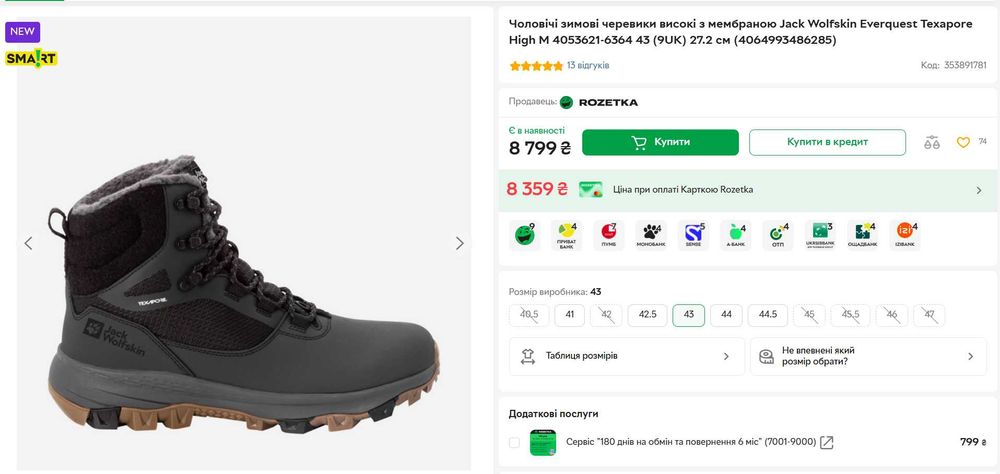Click the compare scales icon
The width and height of the screenshot is (1000, 474).
[932, 142]
